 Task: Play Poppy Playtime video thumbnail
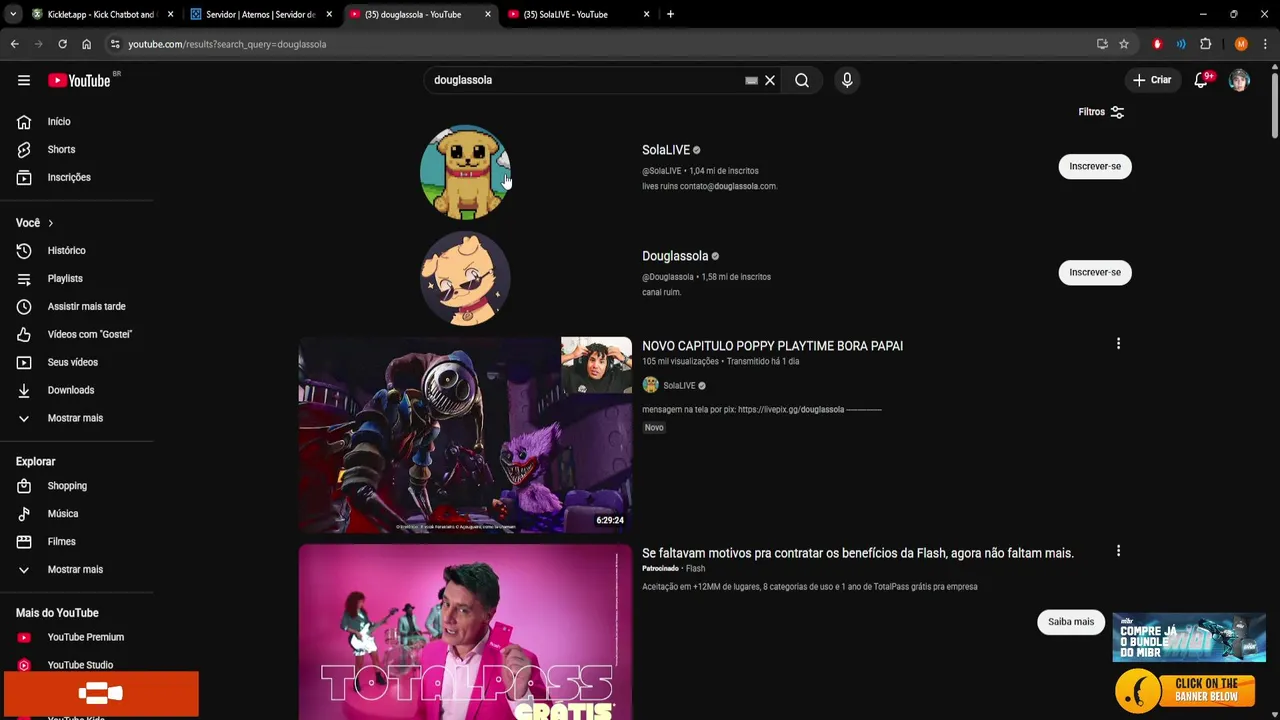pos(465,435)
